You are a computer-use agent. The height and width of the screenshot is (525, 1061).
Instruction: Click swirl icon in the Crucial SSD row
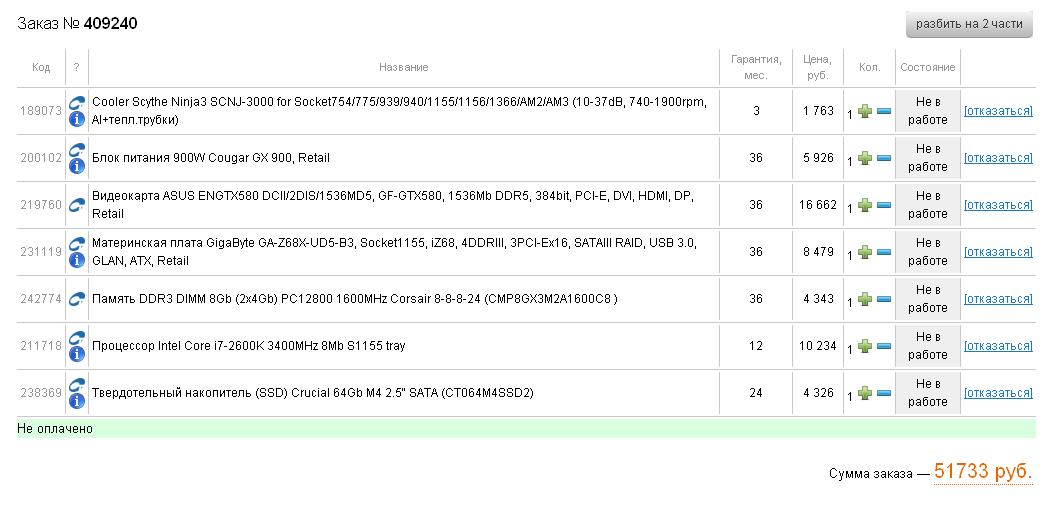pos(77,384)
